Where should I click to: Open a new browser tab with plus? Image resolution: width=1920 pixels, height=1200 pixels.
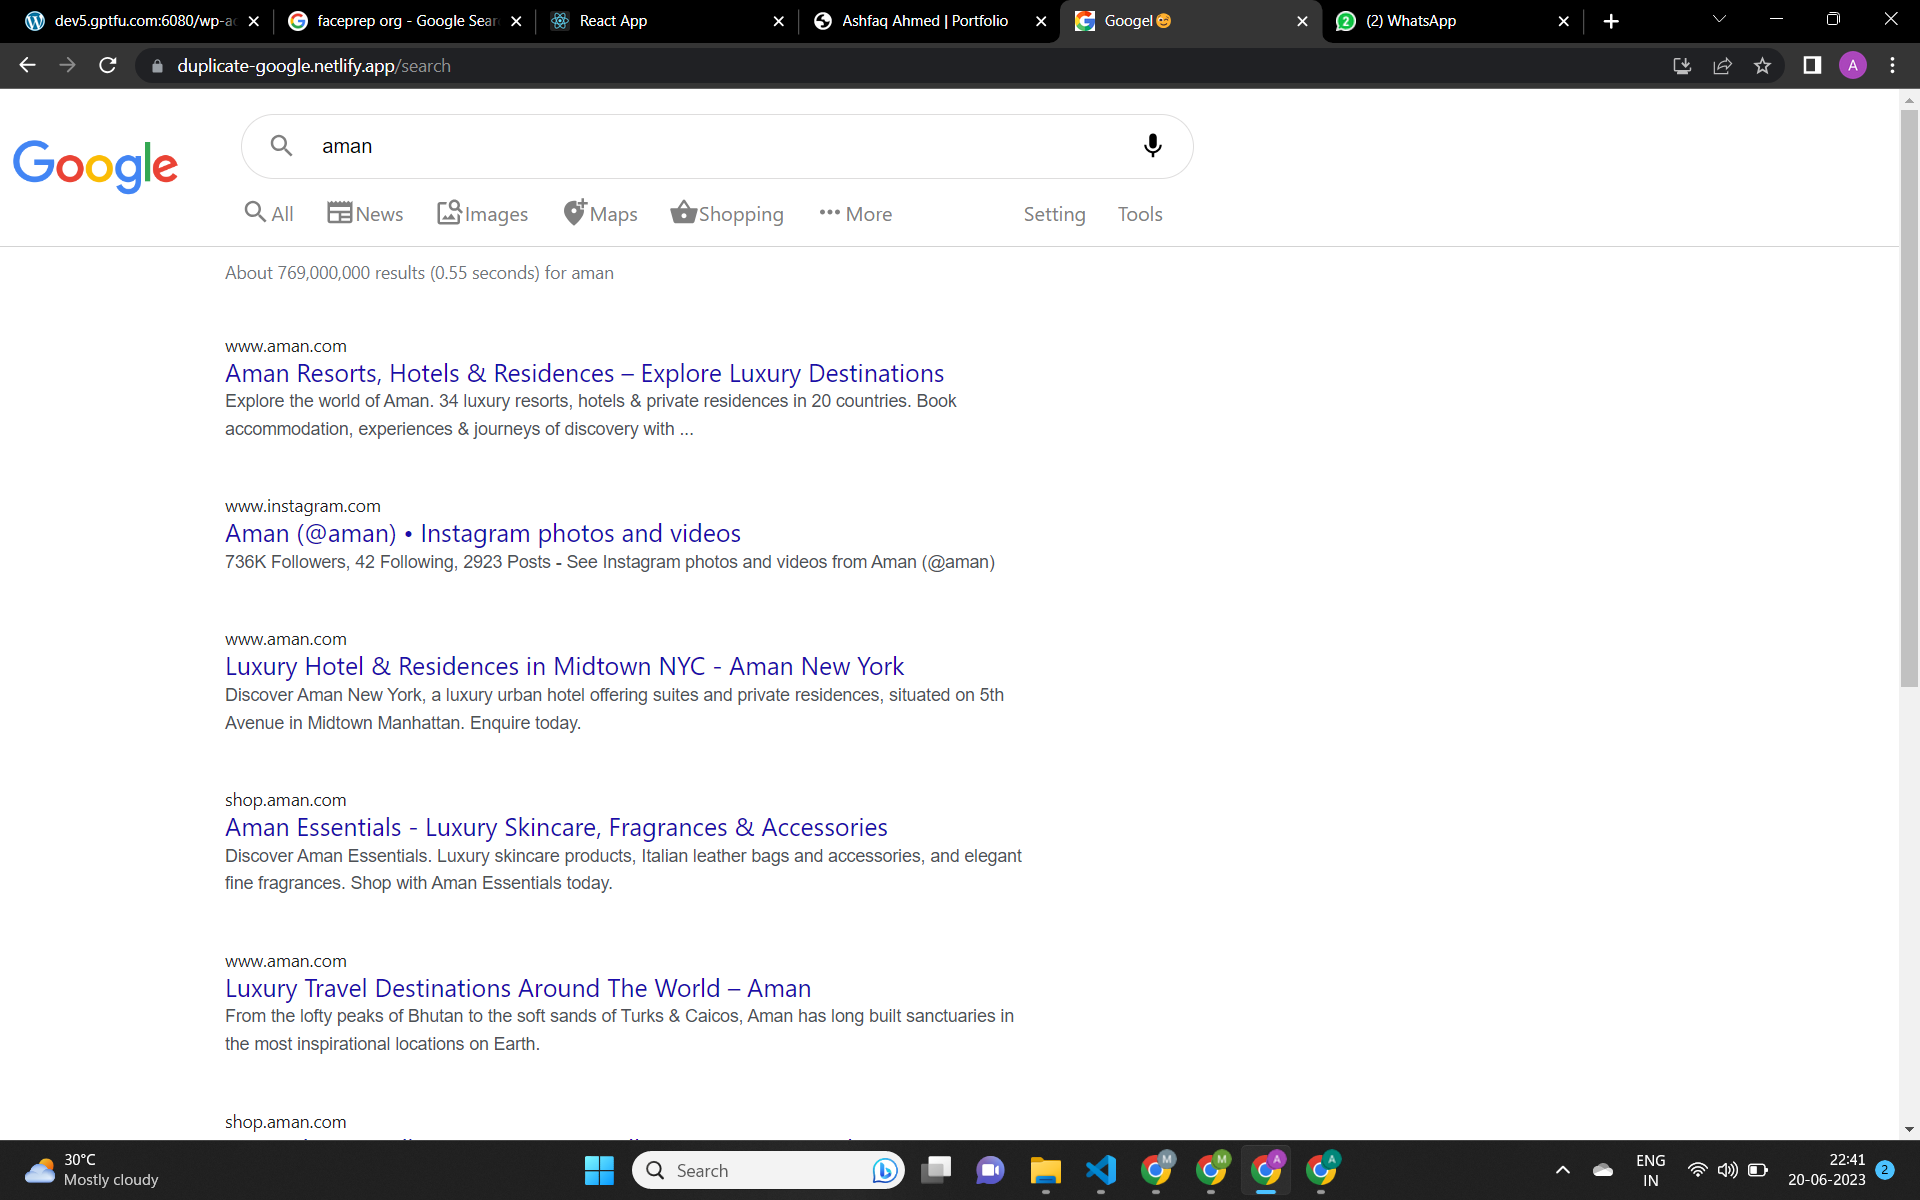point(1611,21)
